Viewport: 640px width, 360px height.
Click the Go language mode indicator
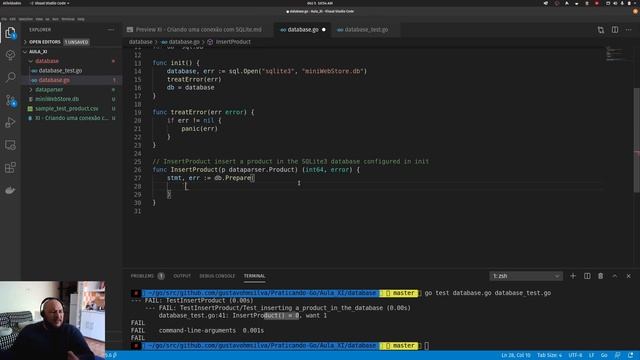[x=604, y=355]
